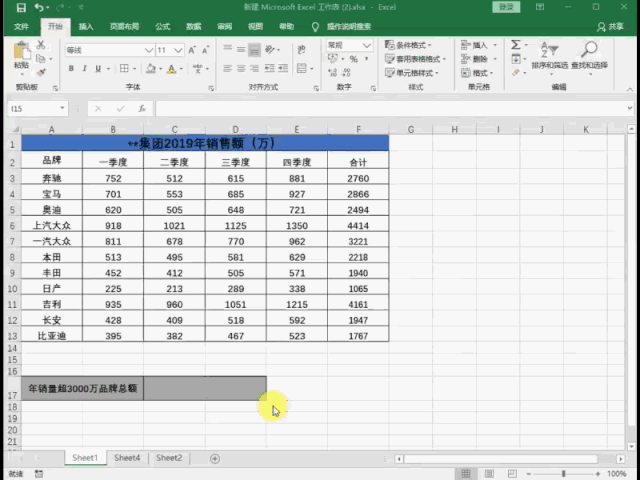
Task: Switch to the Review tab
Action: tap(224, 27)
